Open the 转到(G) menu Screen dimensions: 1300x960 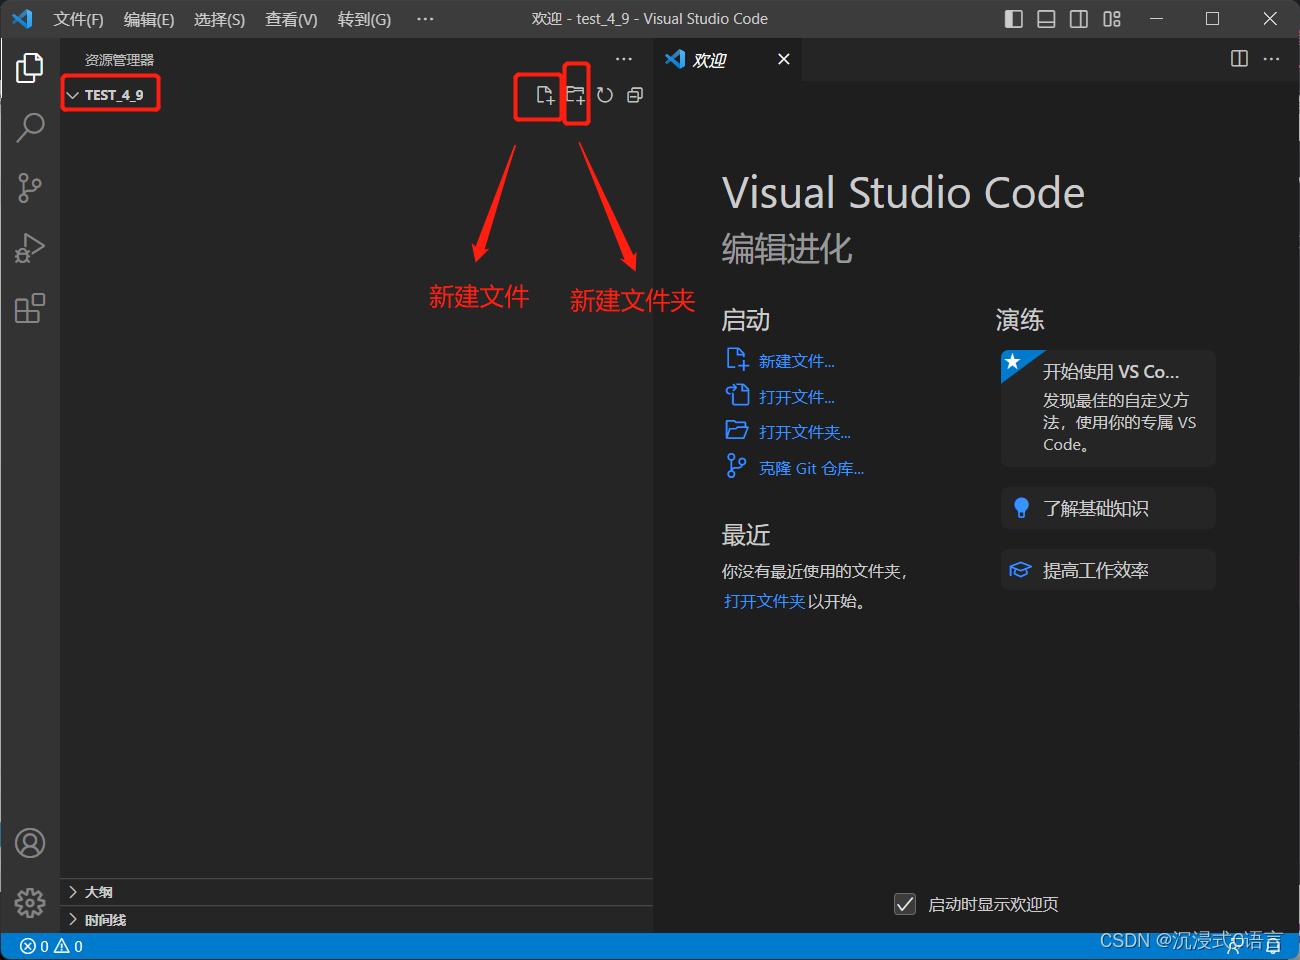pos(364,19)
